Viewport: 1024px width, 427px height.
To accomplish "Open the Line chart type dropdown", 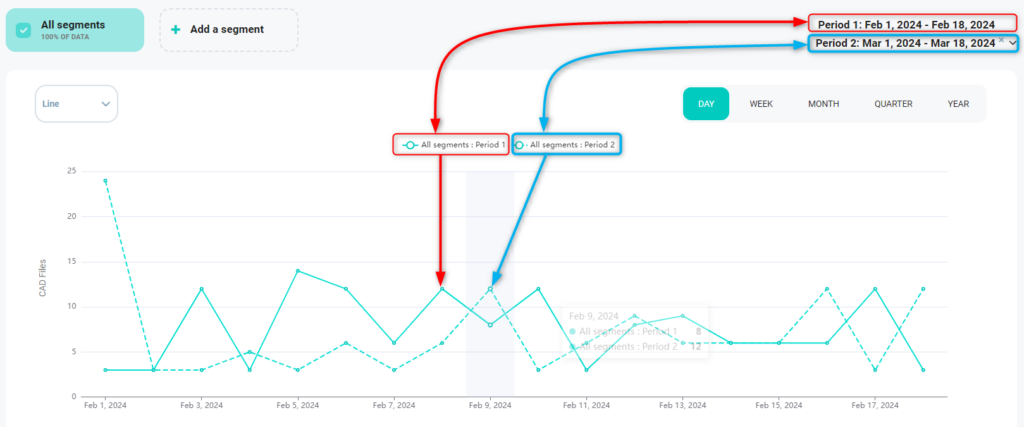I will (76, 103).
